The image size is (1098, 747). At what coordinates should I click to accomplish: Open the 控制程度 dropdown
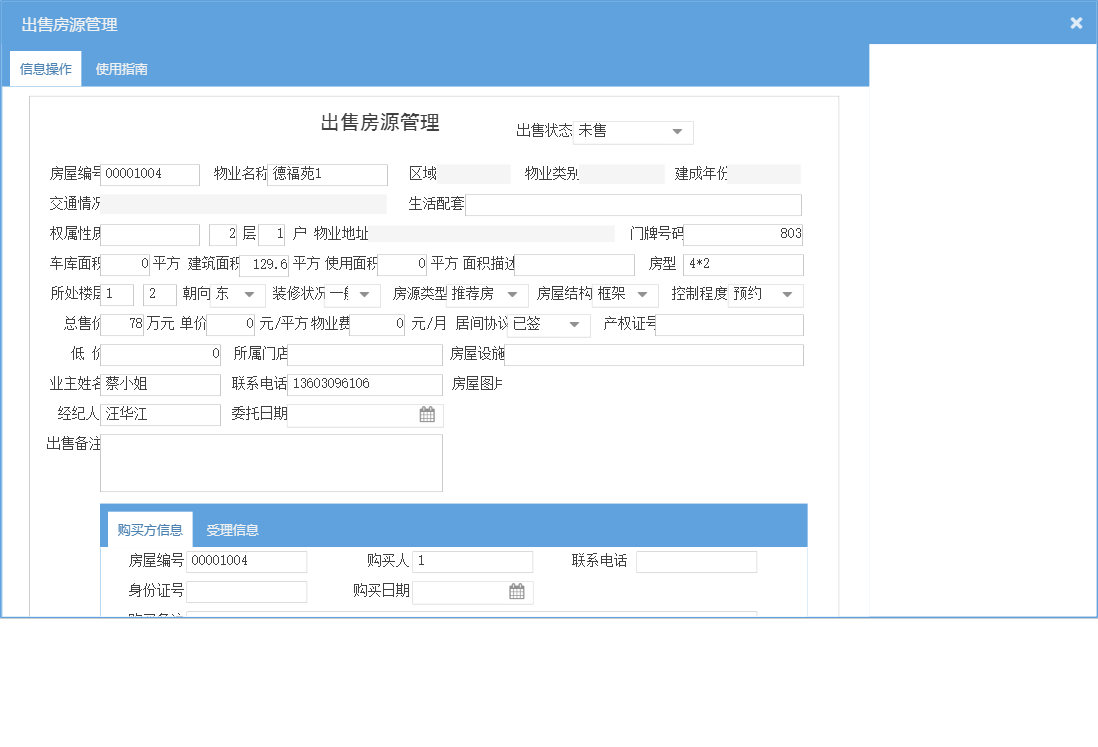pyautogui.click(x=787, y=295)
